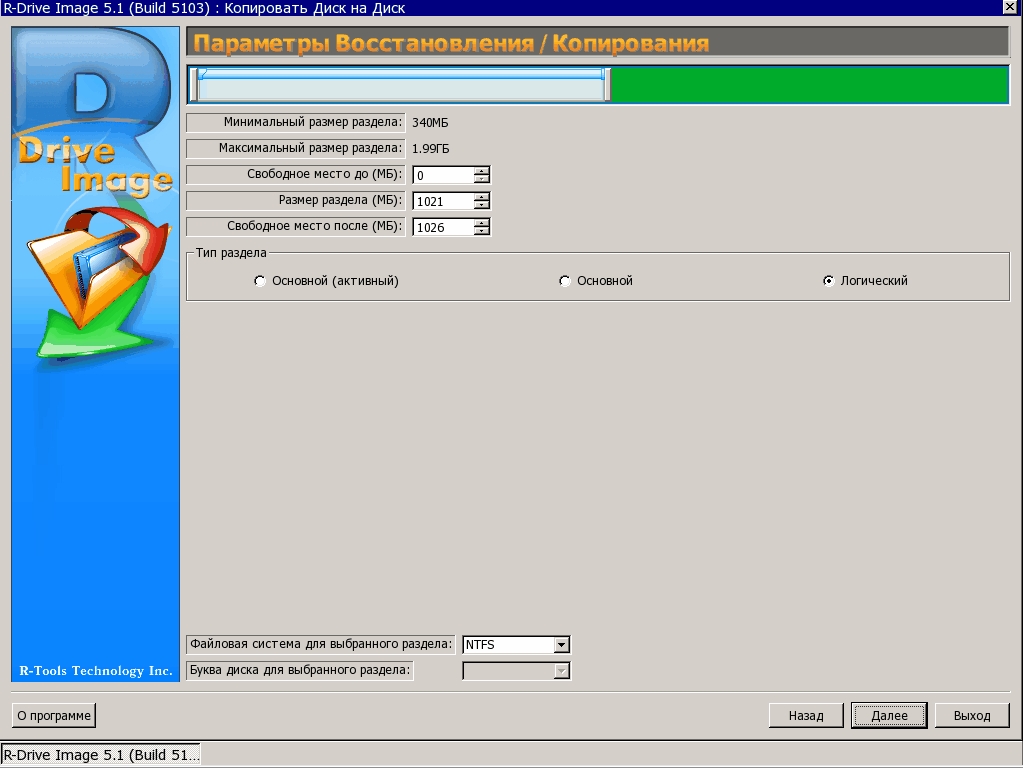1023x769 pixels.
Task: Close the window with the title bar X
Action: [1010, 7]
